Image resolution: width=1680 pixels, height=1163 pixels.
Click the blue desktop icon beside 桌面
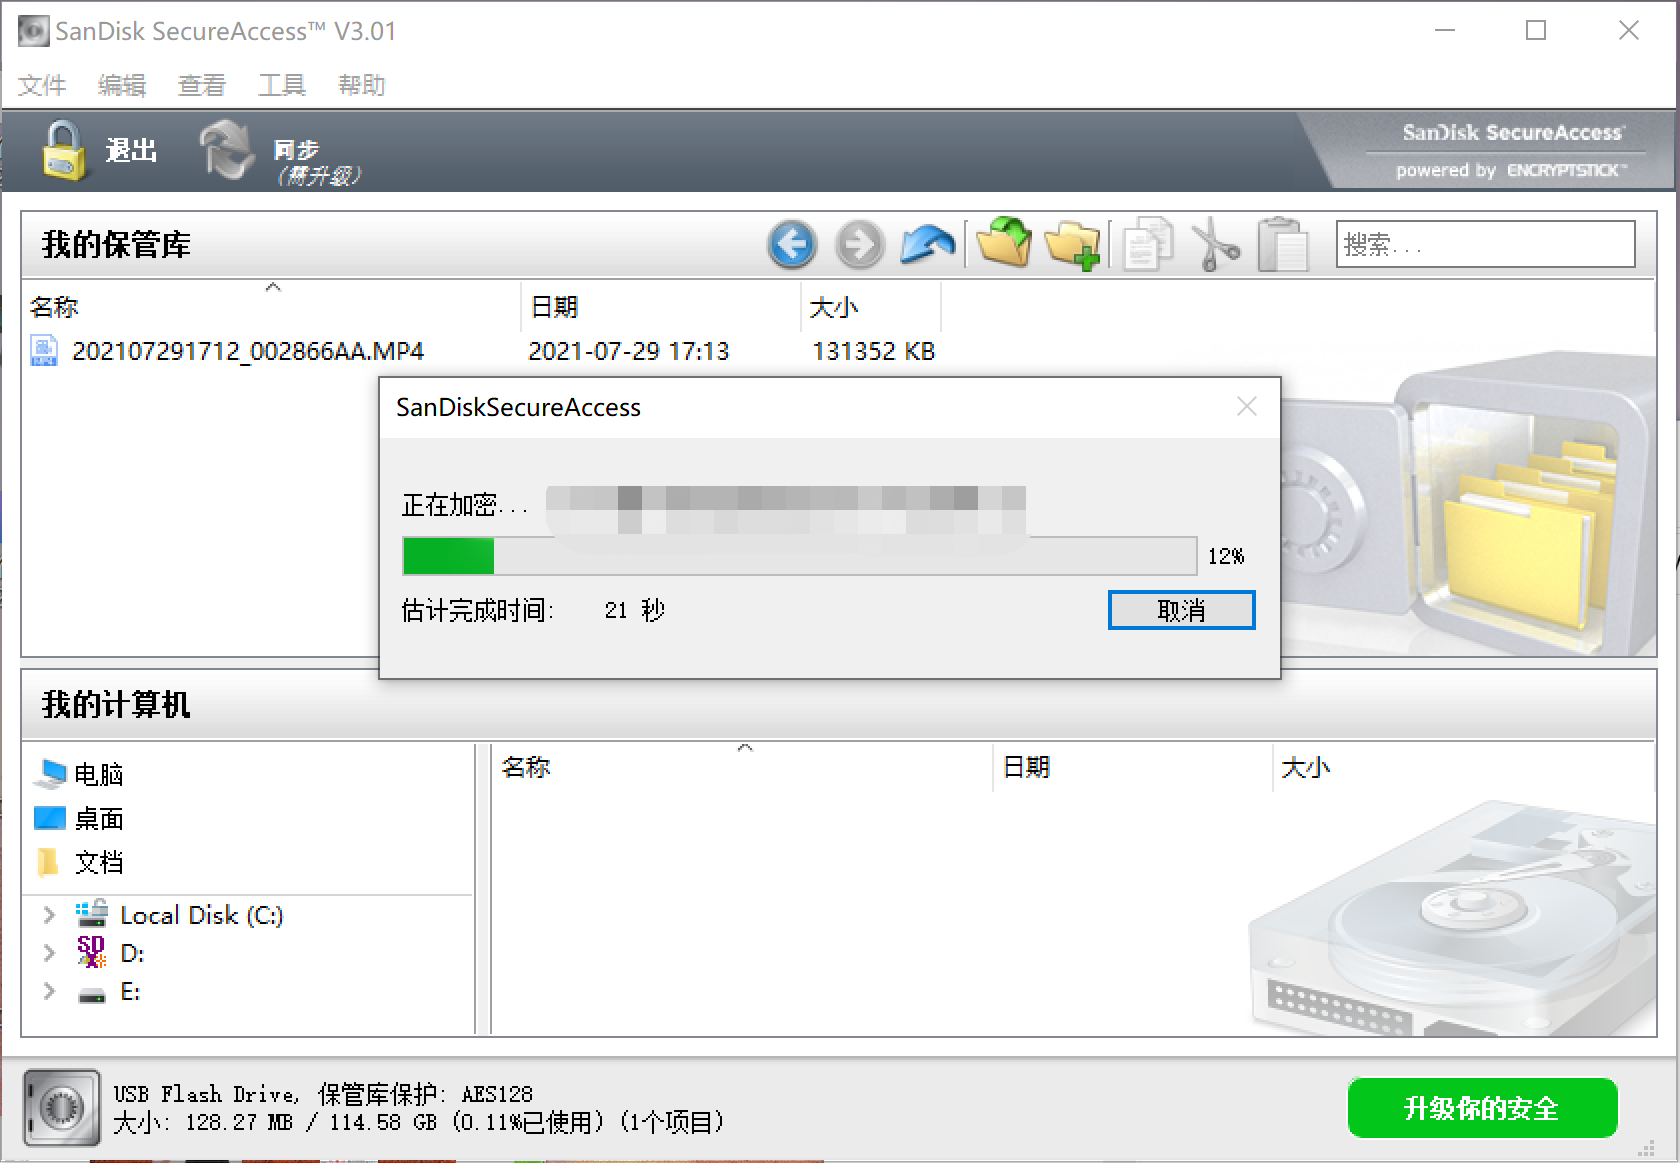pos(50,818)
